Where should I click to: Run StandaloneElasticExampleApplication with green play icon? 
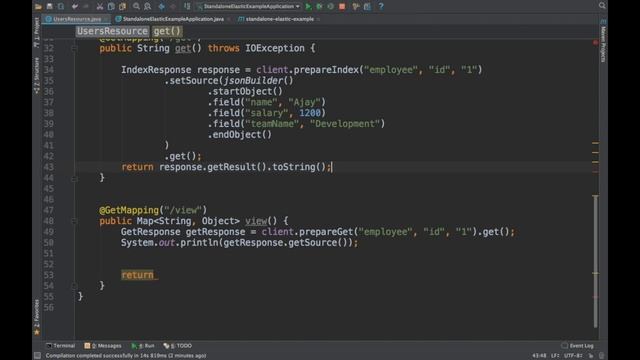pyautogui.click(x=308, y=6)
